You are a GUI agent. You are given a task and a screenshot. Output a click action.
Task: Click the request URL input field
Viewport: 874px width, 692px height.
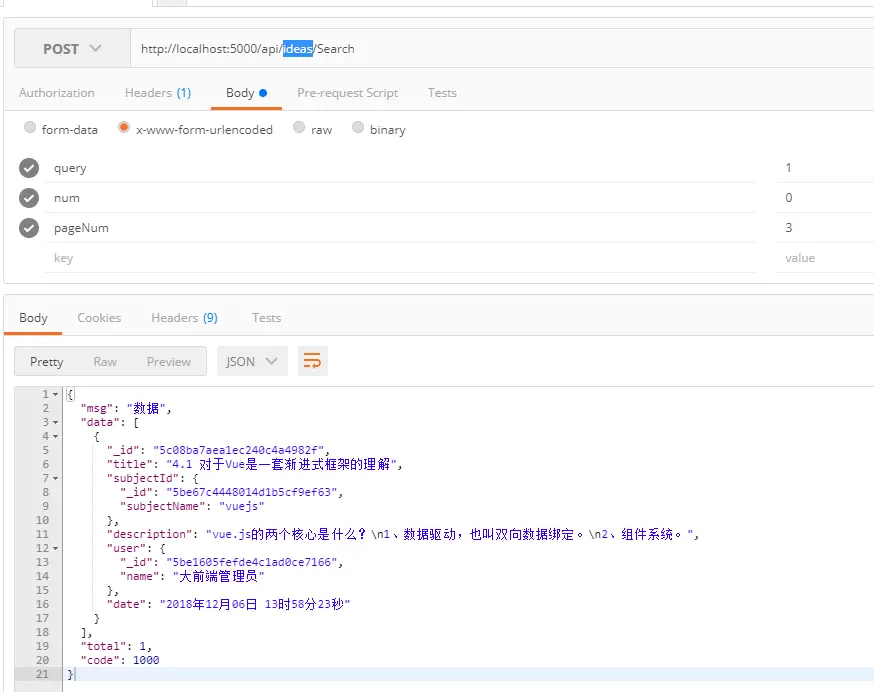click(x=502, y=49)
